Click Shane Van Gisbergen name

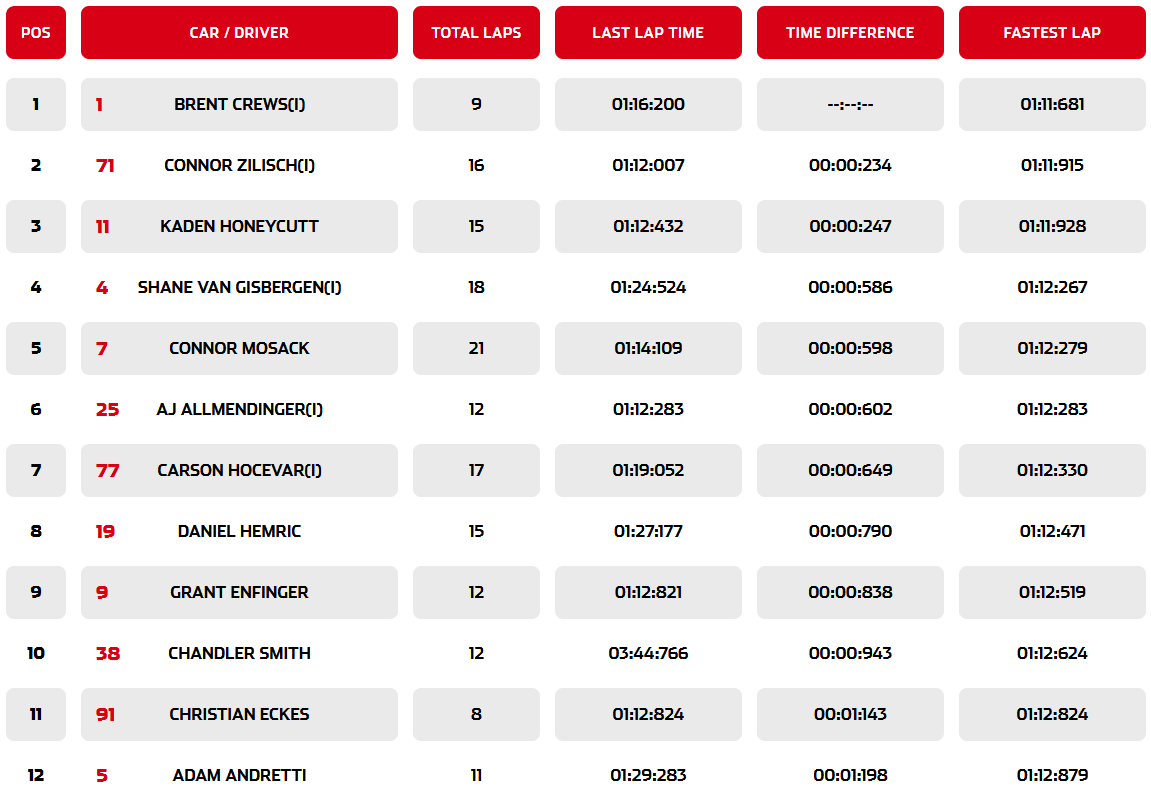pos(239,287)
